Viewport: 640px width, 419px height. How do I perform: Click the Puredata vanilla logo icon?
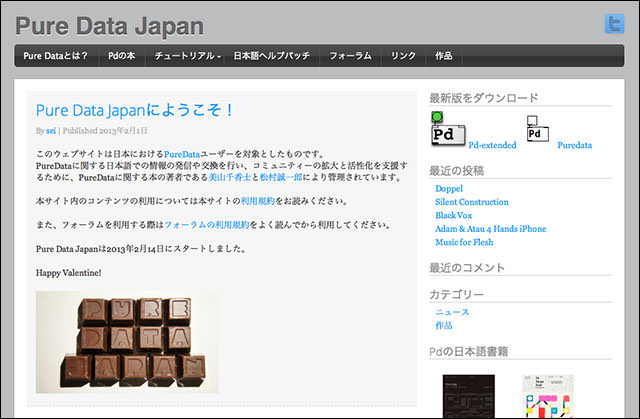[538, 129]
